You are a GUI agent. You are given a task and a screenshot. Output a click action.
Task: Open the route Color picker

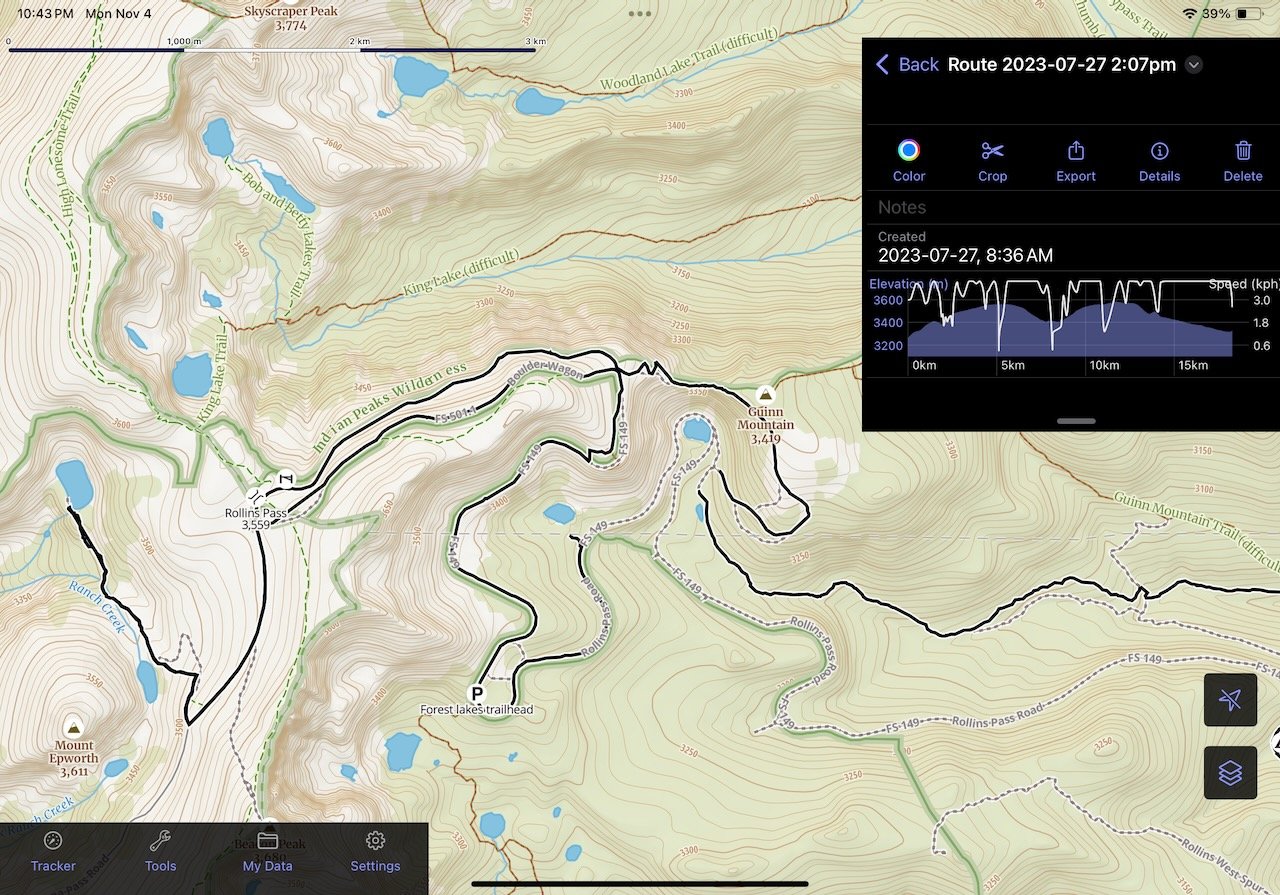[909, 161]
